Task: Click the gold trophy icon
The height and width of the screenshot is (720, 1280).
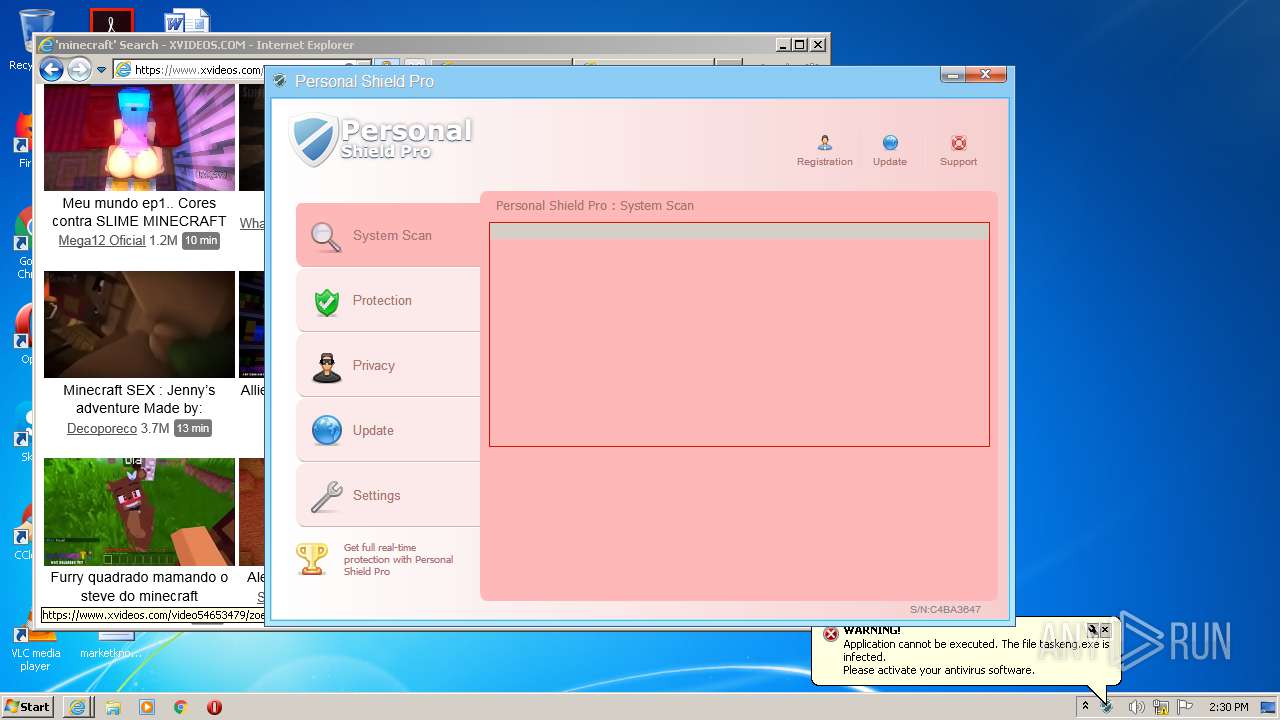Action: [312, 559]
